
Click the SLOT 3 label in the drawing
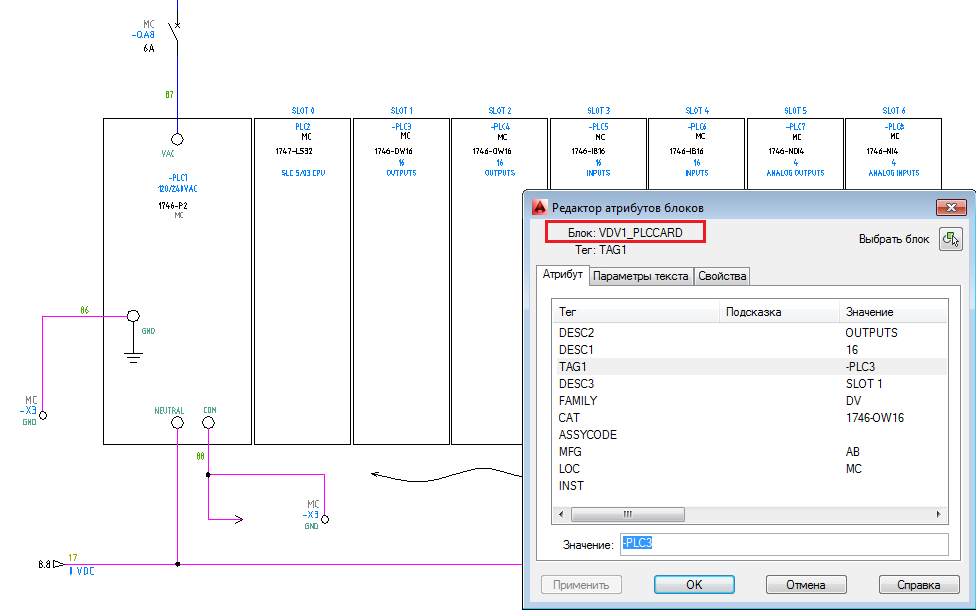598,111
